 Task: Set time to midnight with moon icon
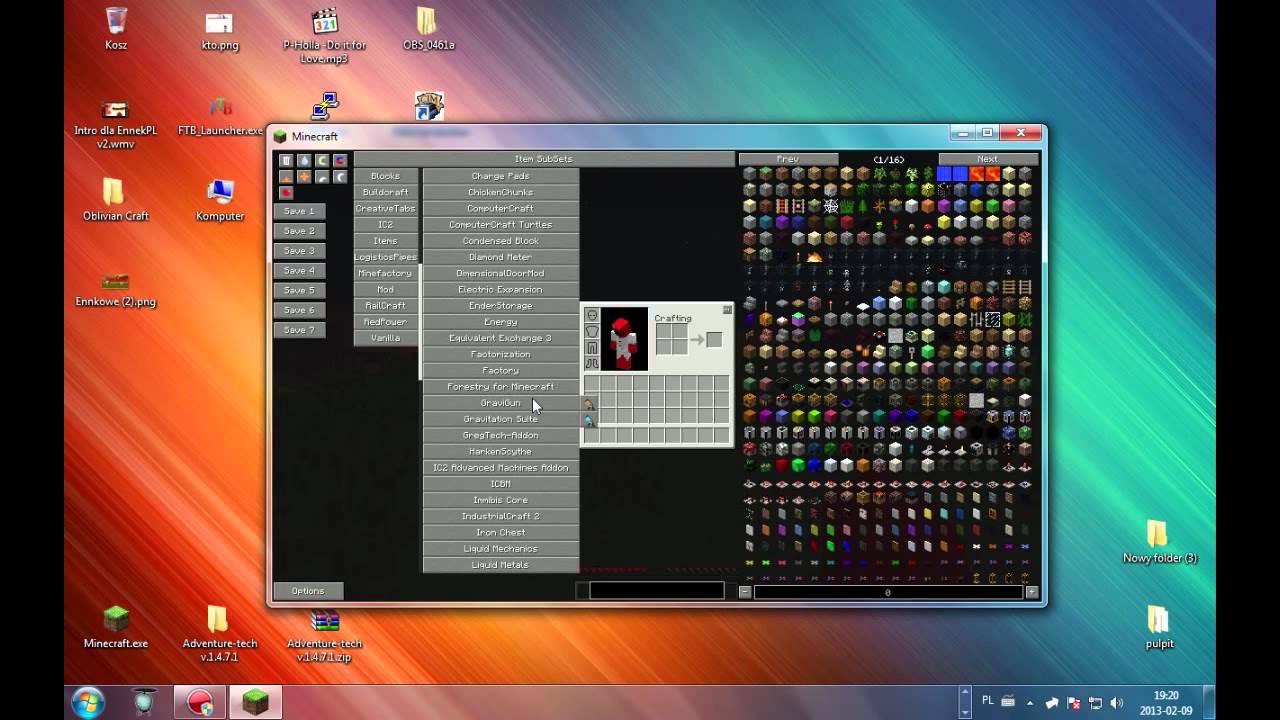click(x=340, y=177)
